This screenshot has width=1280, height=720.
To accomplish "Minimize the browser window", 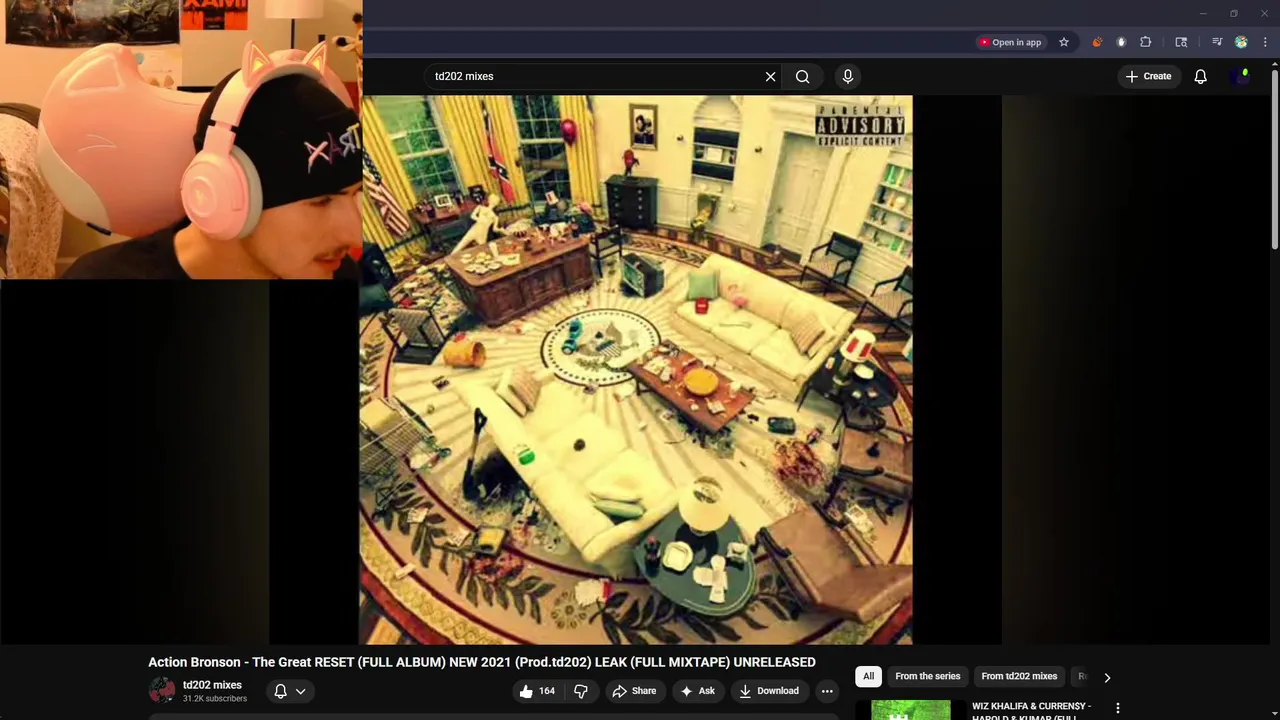I will pyautogui.click(x=1203, y=13).
